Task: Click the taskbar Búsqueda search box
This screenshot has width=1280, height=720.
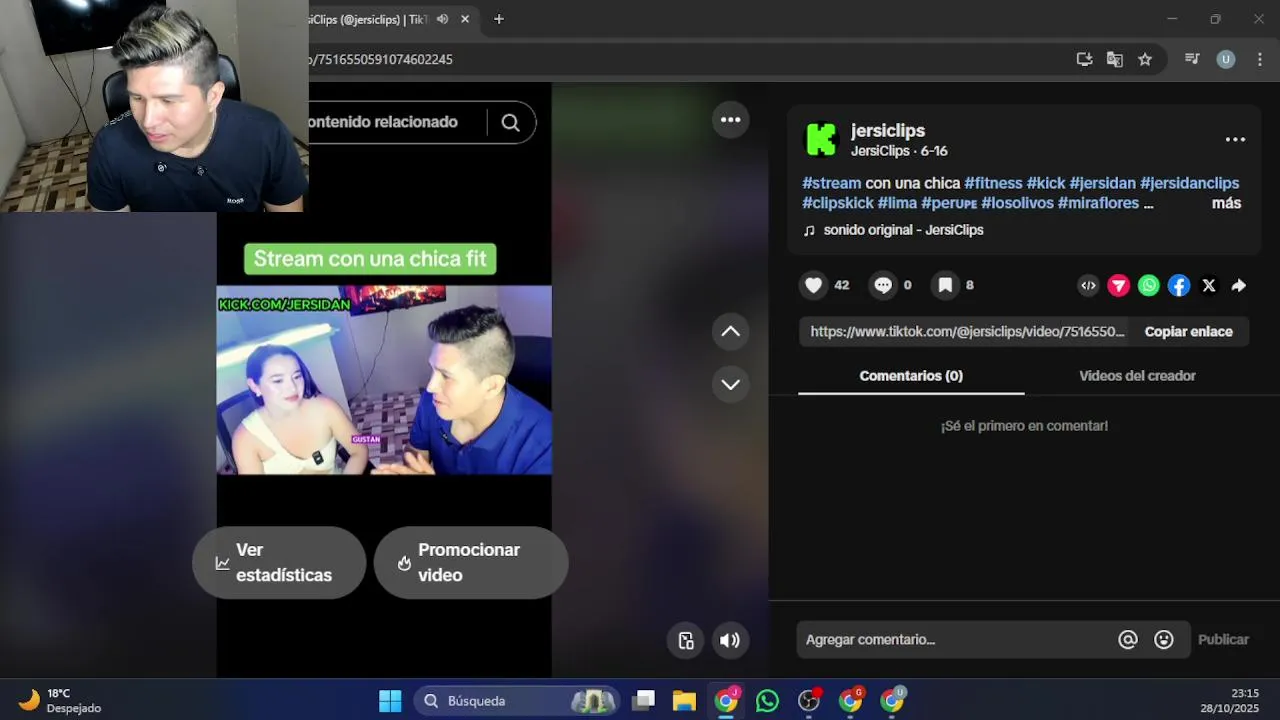Action: click(515, 701)
